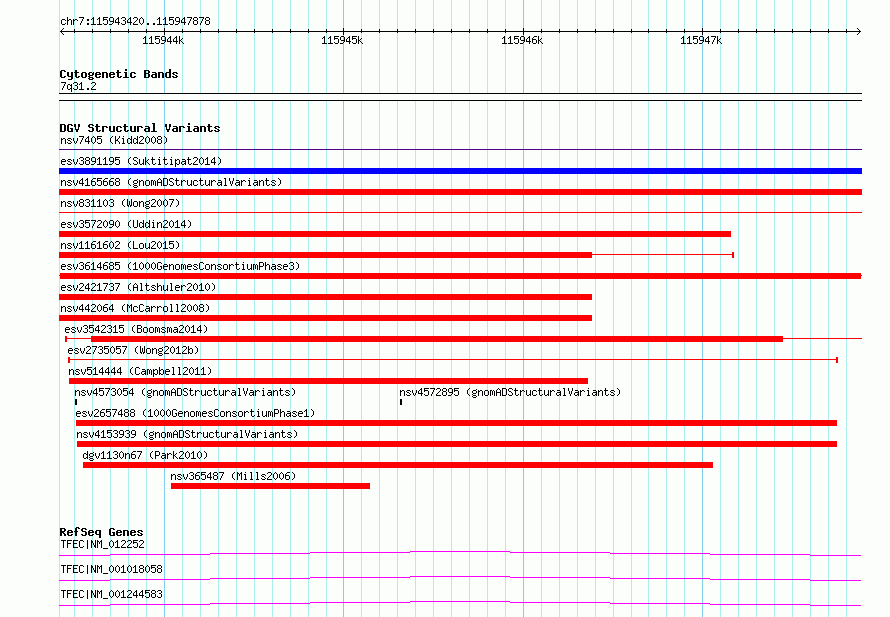This screenshot has width=890, height=617.
Task: Select transcript TFEC|NM_012252 label
Action: tap(103, 544)
